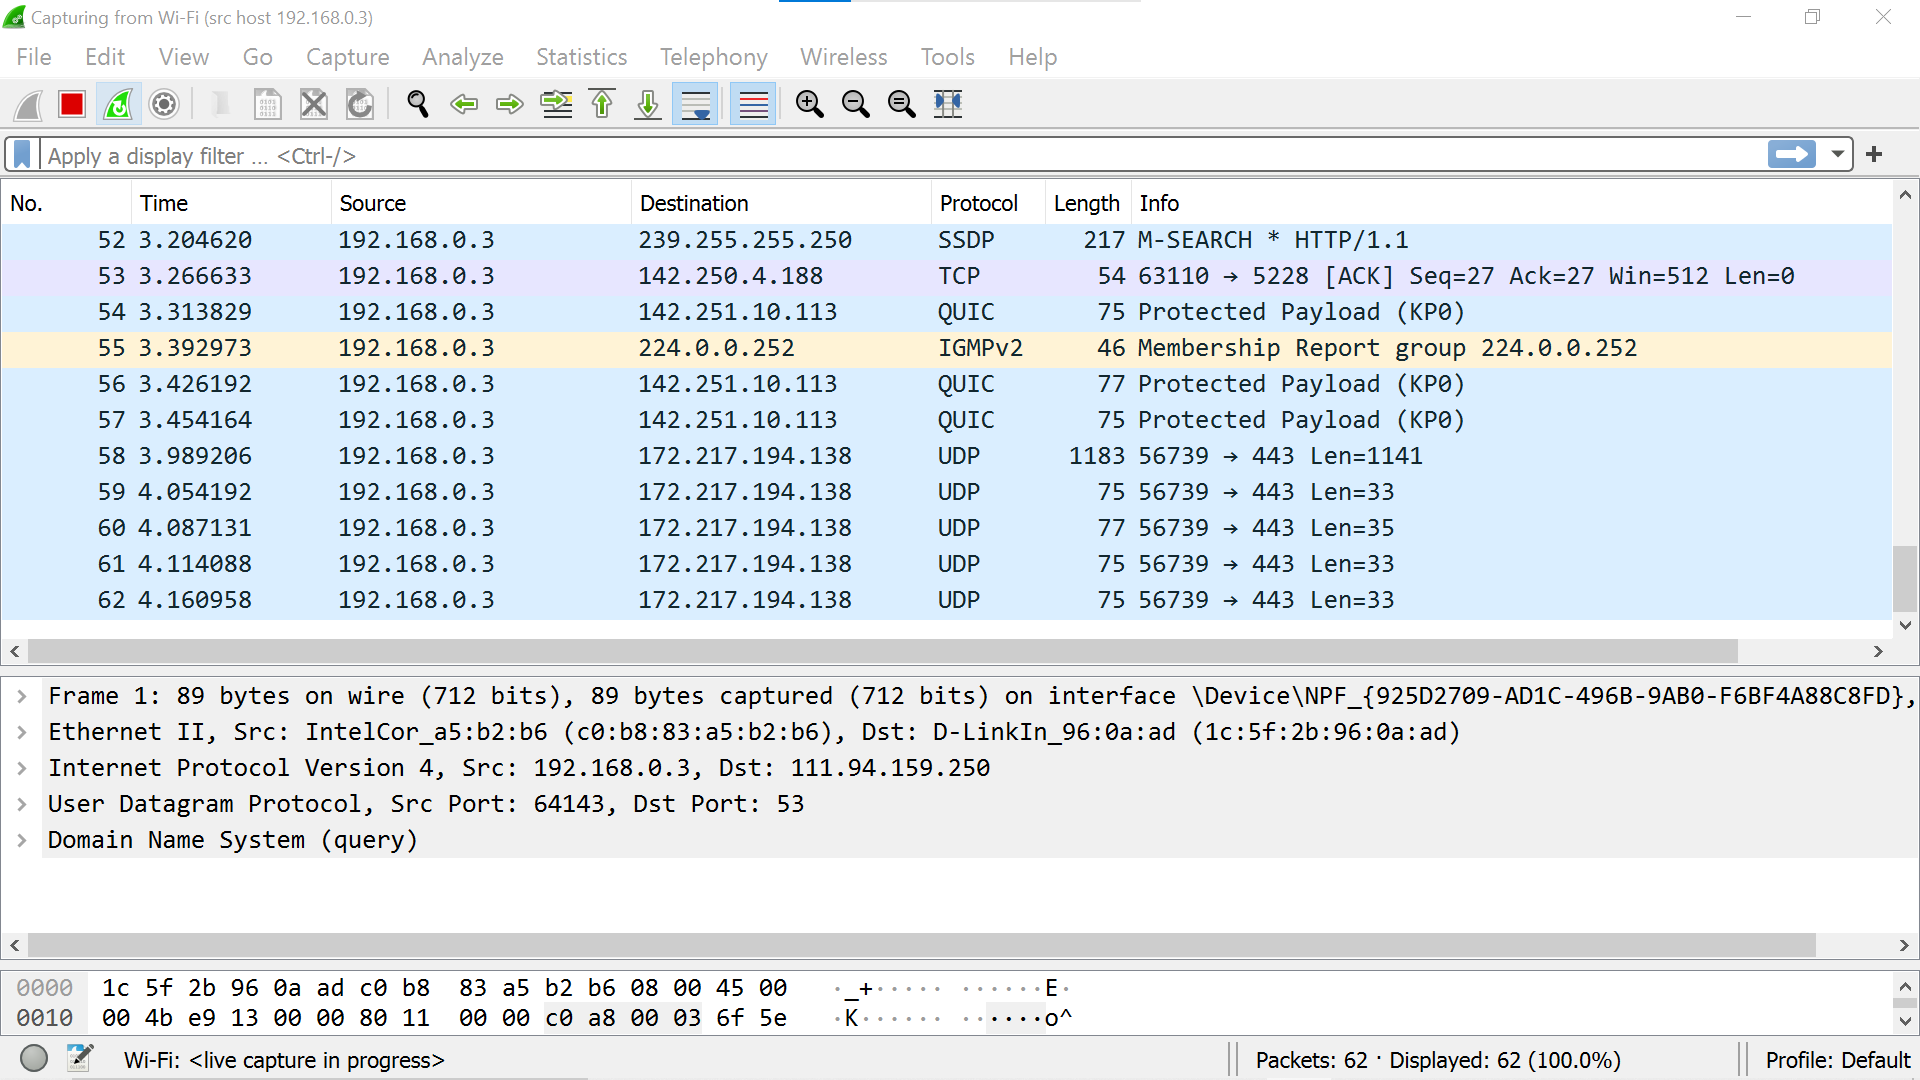Restart the current capture
The image size is (1920, 1080).
tap(118, 104)
